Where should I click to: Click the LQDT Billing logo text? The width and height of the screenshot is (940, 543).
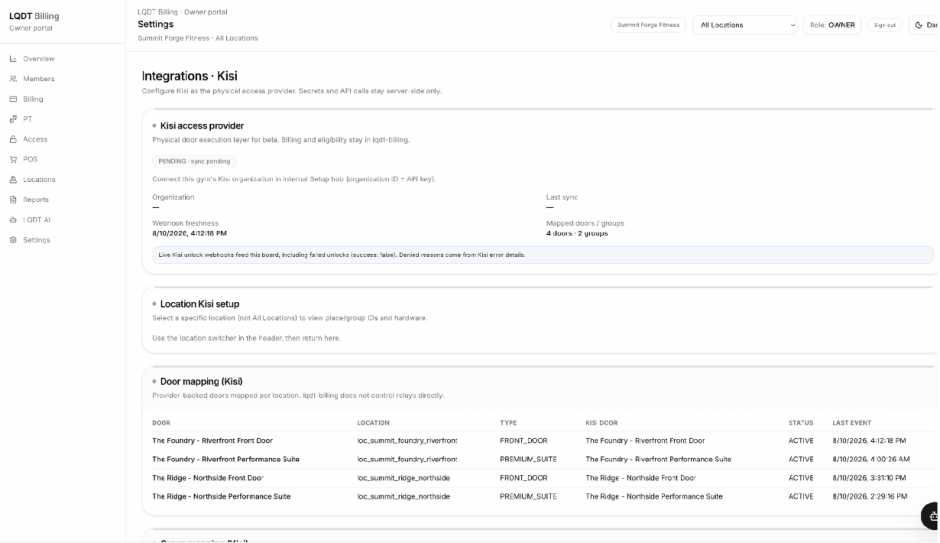(x=34, y=16)
